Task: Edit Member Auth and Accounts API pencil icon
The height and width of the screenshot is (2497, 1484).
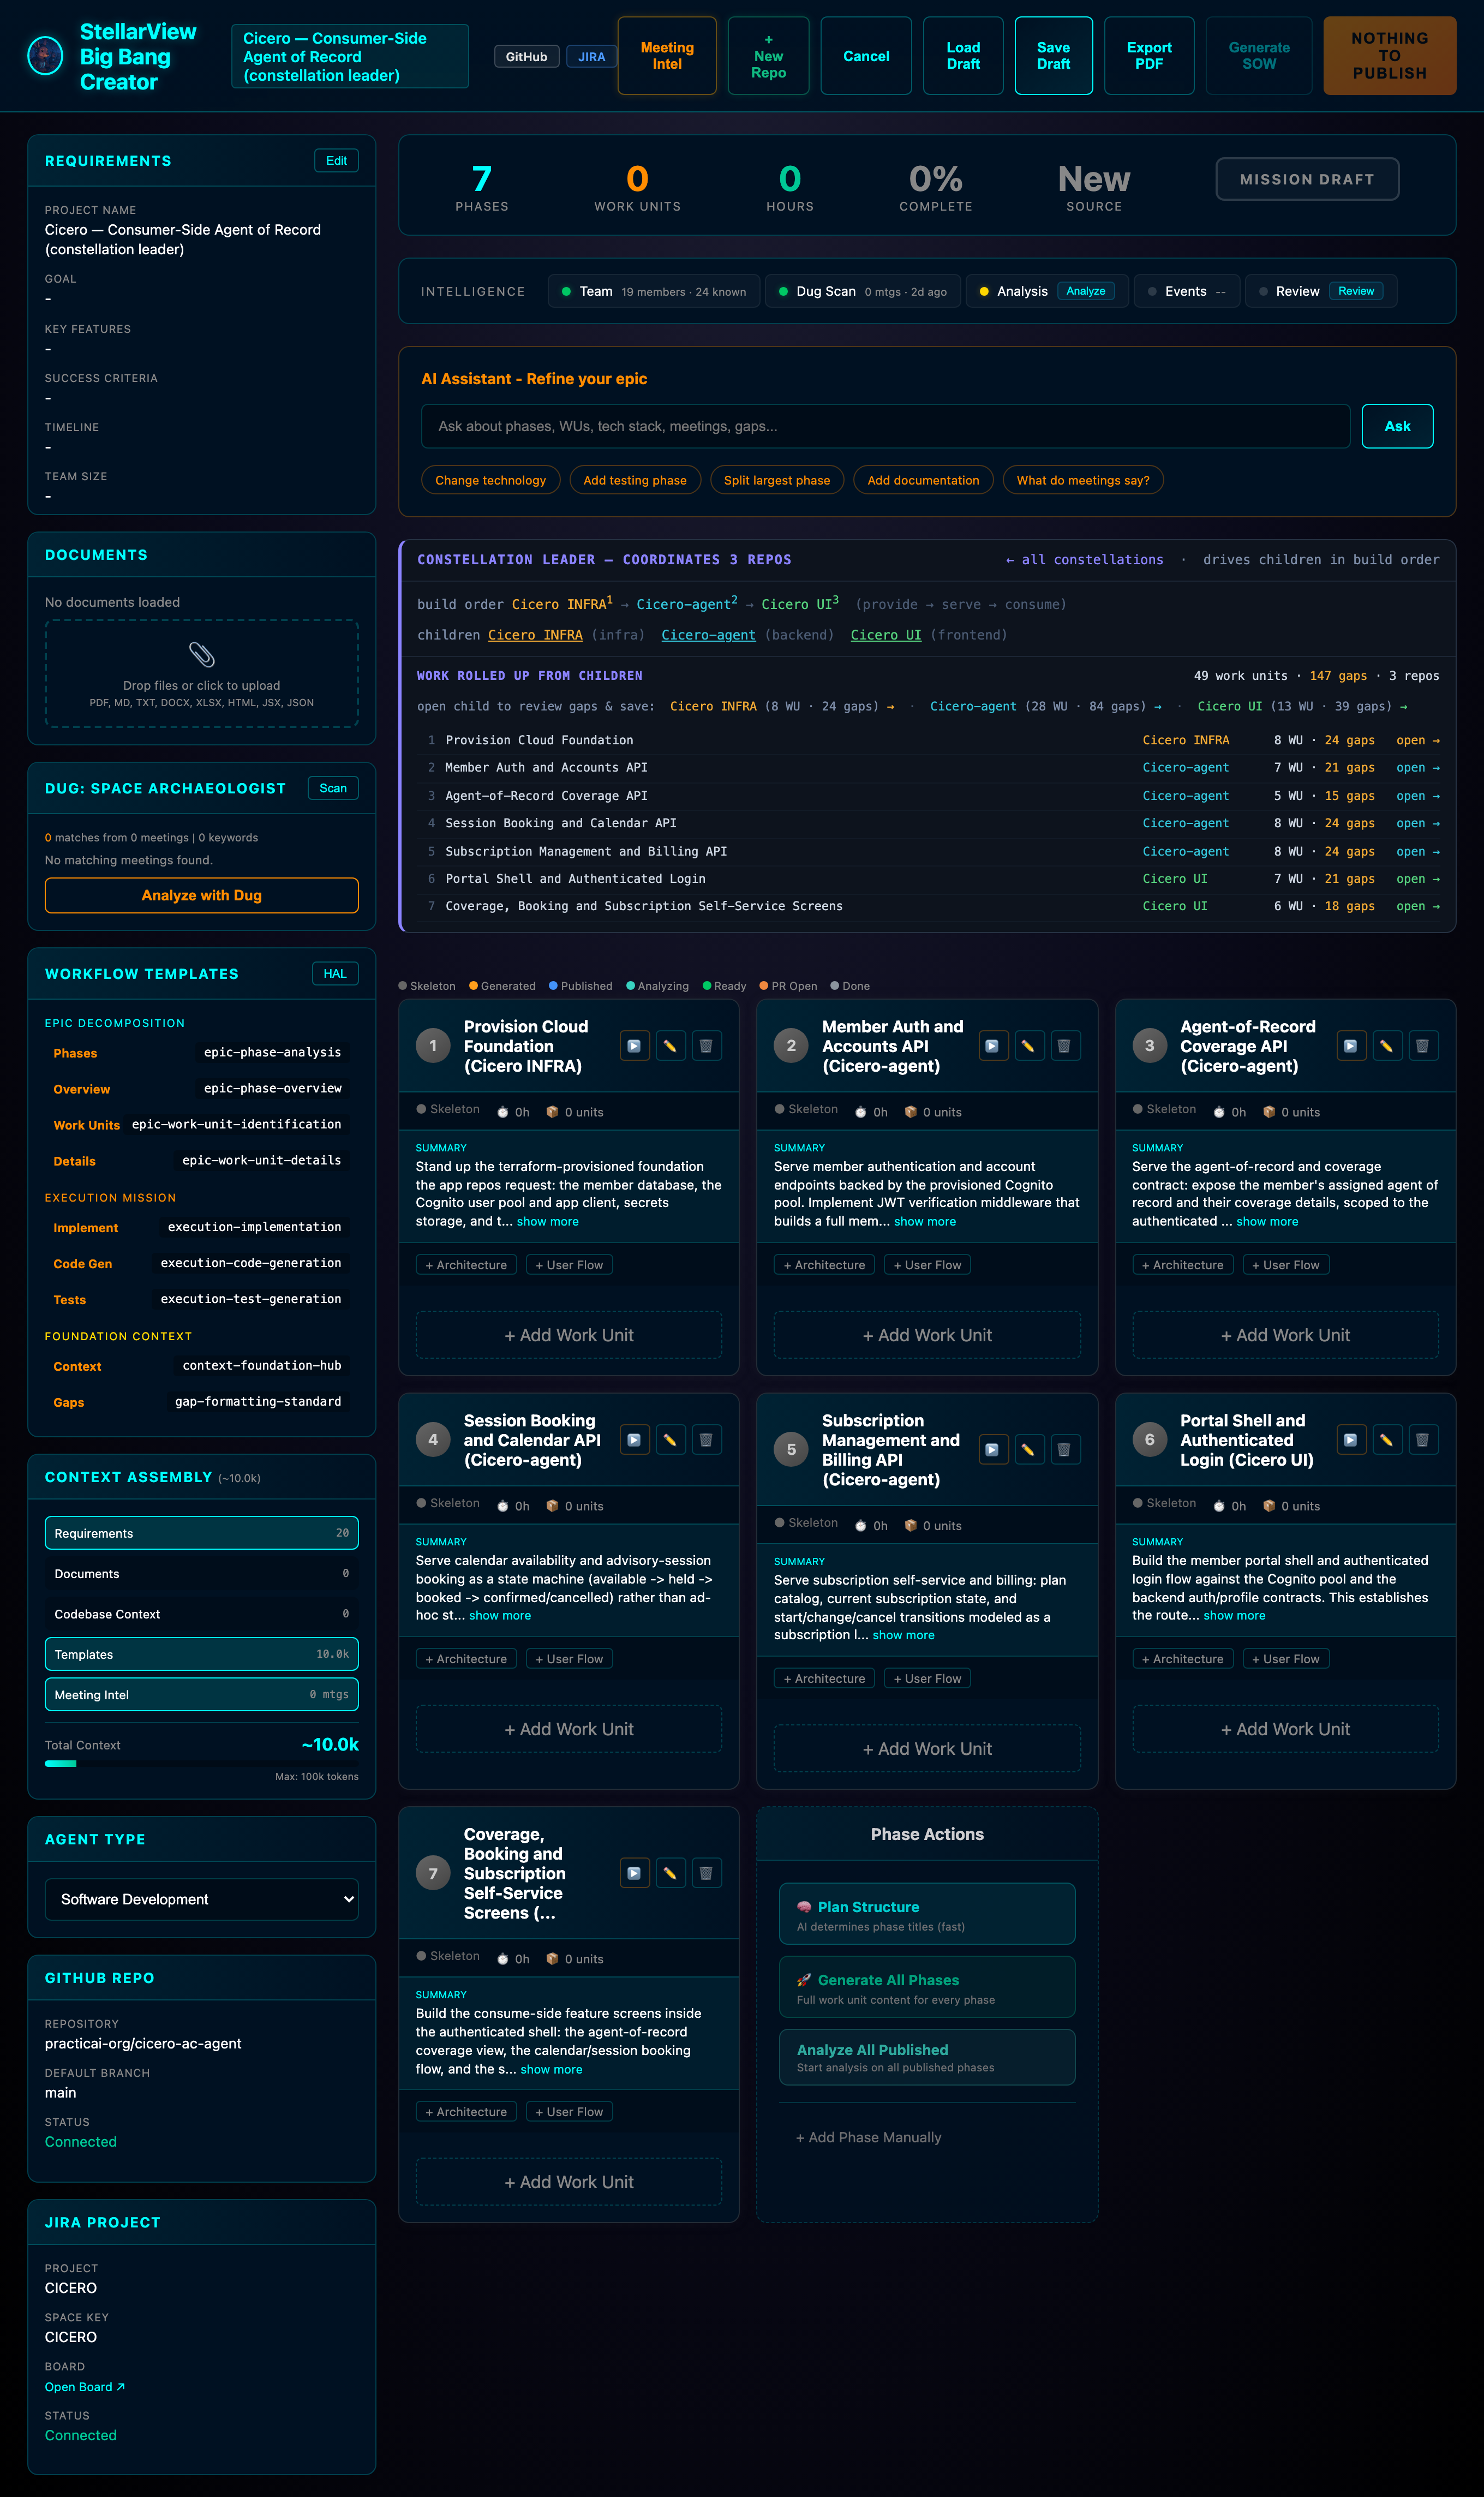Action: pos(1028,1046)
